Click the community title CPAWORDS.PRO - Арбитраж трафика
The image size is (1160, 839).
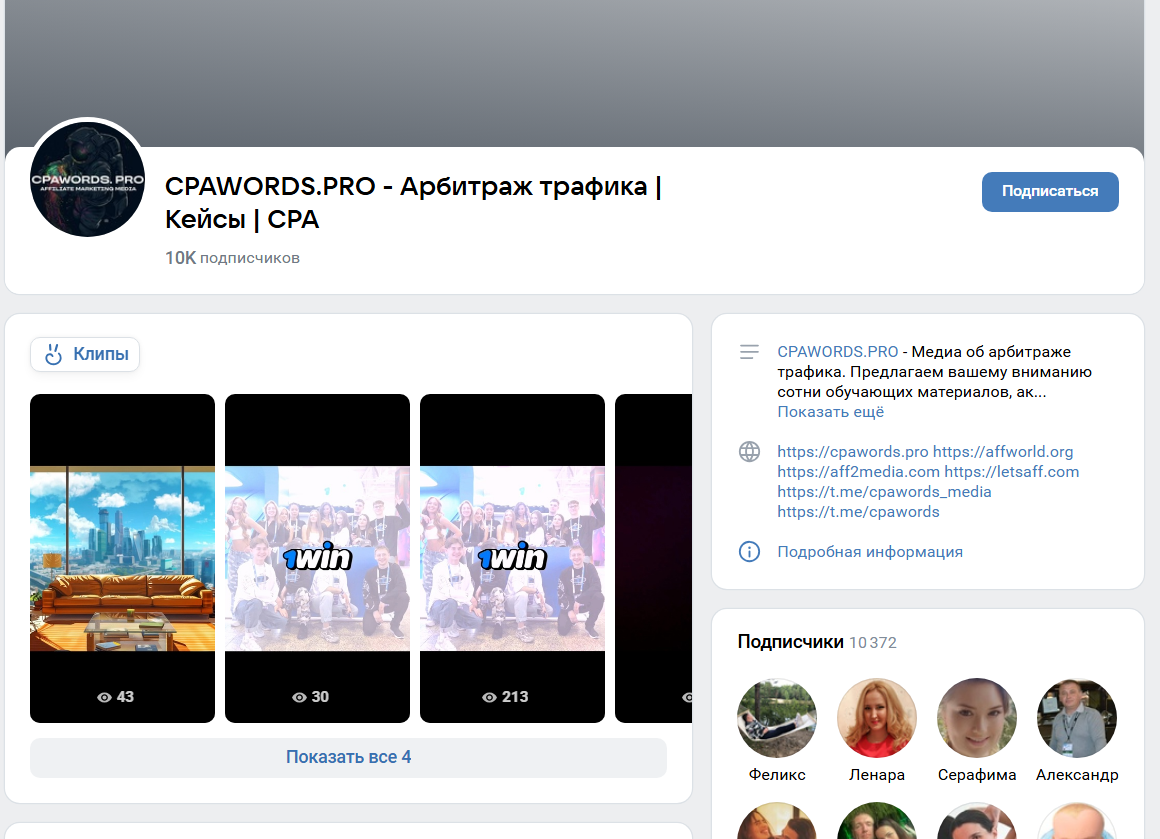tap(413, 203)
